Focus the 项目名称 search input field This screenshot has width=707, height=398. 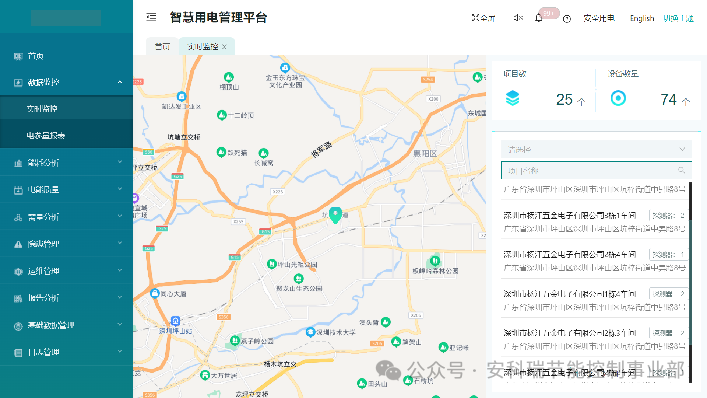(596, 170)
